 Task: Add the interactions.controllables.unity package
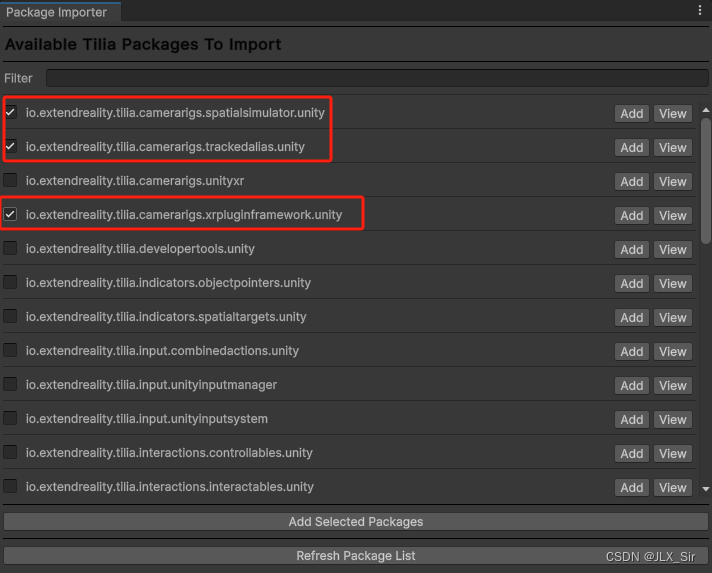pos(632,454)
